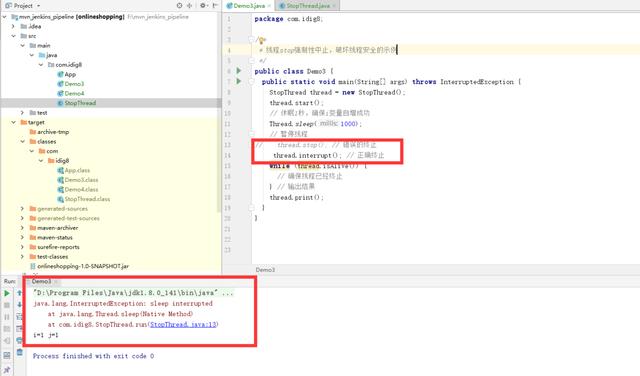Click the locate current file target icon
This screenshot has height=376, width=640.
point(179,6)
